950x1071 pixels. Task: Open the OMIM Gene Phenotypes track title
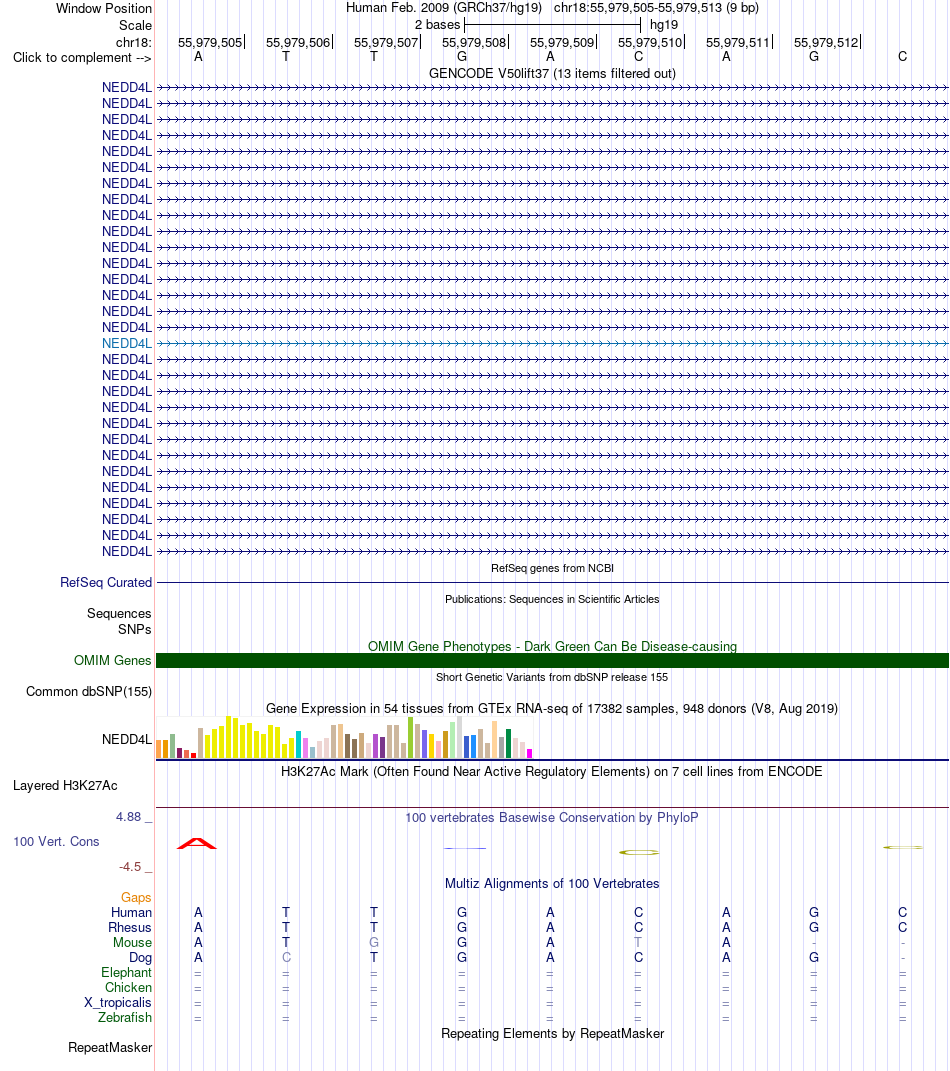[x=552, y=646]
